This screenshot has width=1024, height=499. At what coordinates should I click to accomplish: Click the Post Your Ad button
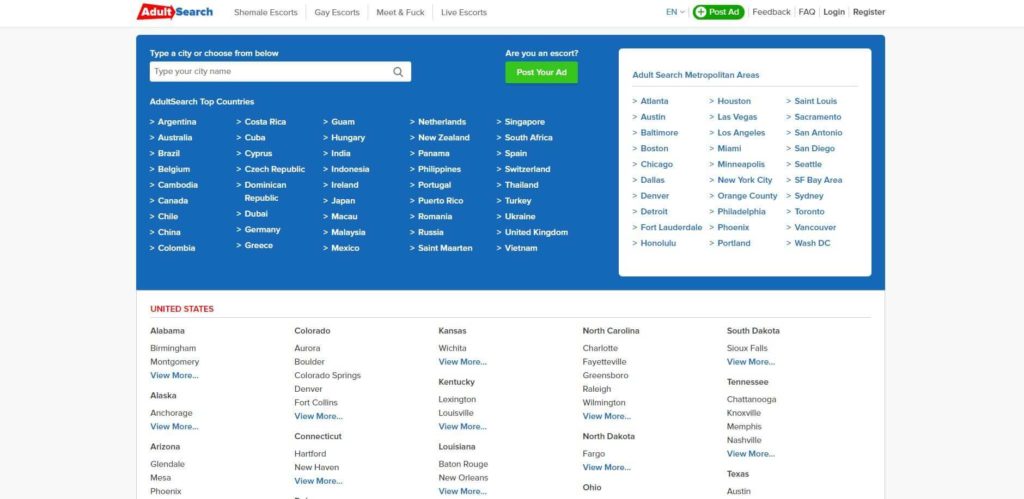[541, 72]
